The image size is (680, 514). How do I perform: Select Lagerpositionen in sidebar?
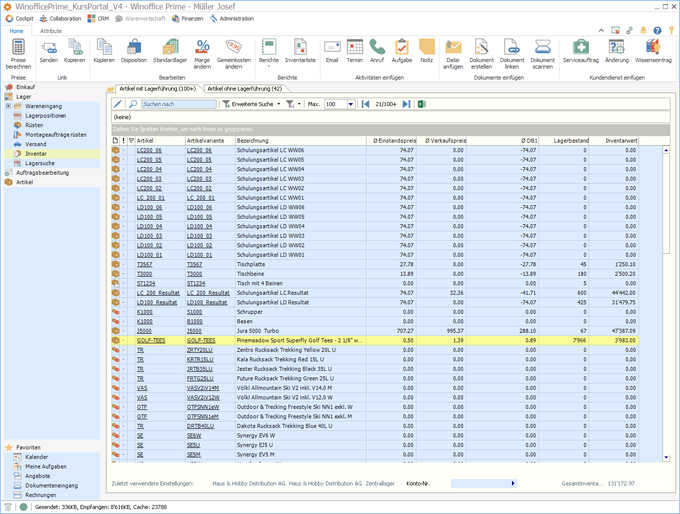click(46, 116)
